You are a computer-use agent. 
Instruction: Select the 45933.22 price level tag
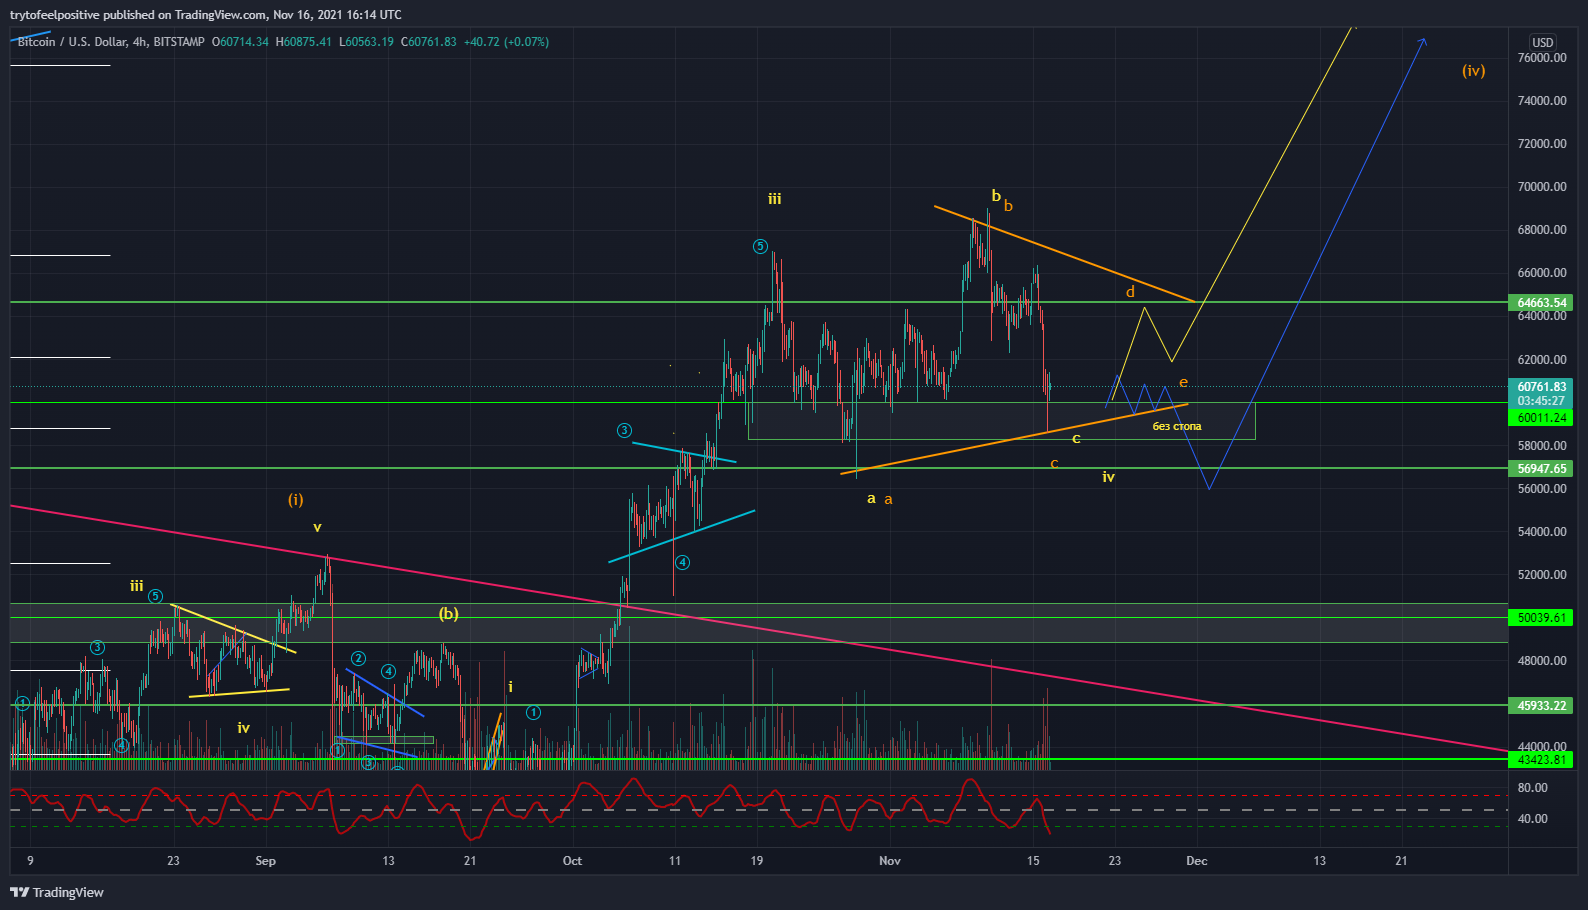coord(1541,706)
